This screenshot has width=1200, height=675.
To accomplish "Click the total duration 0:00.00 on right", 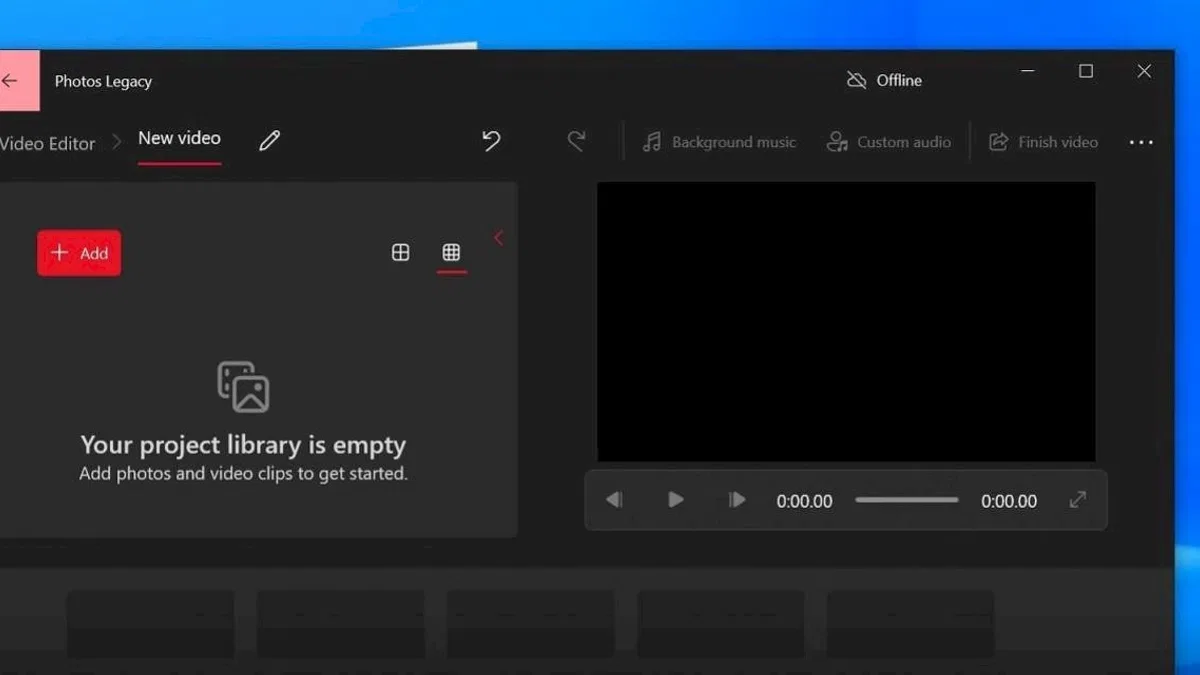I will [1009, 501].
